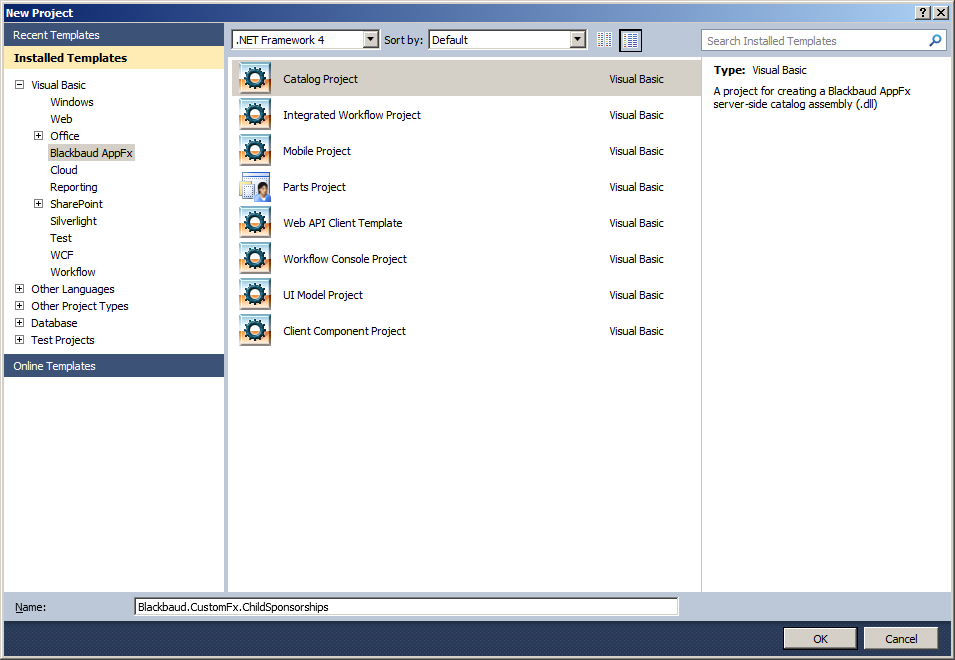
Task: Open the .NET Framework 4 dropdown
Action: click(370, 40)
